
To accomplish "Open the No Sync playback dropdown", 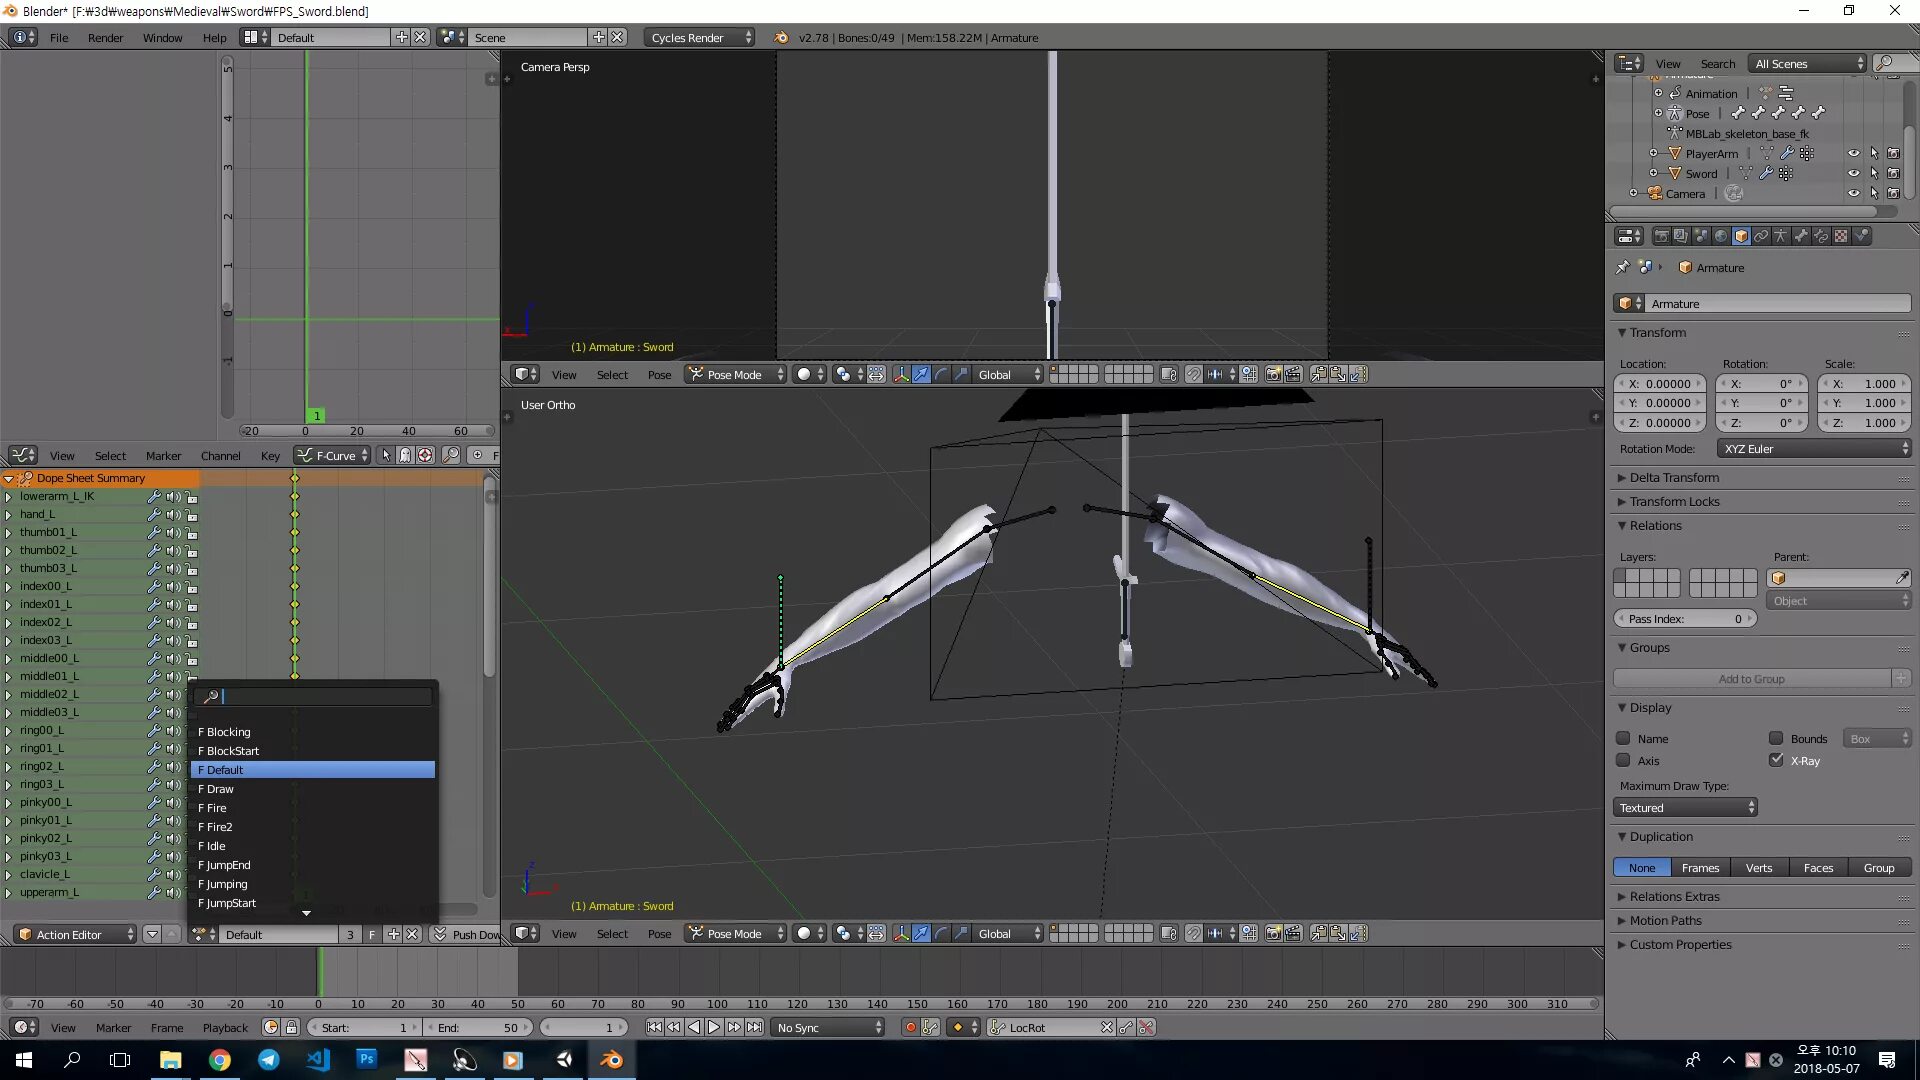I will pyautogui.click(x=829, y=1027).
